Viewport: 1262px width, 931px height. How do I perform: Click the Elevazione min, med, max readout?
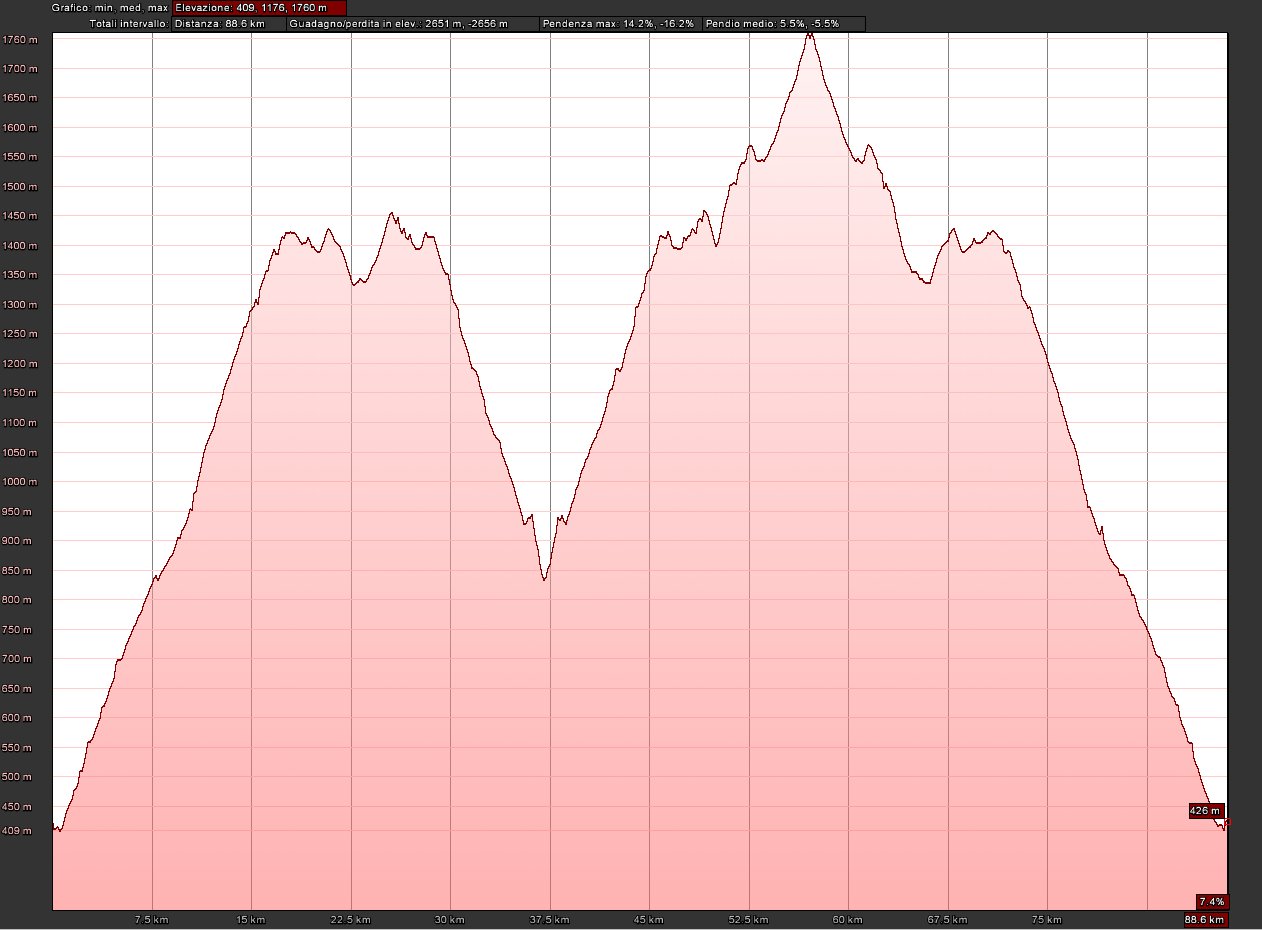[x=259, y=7]
